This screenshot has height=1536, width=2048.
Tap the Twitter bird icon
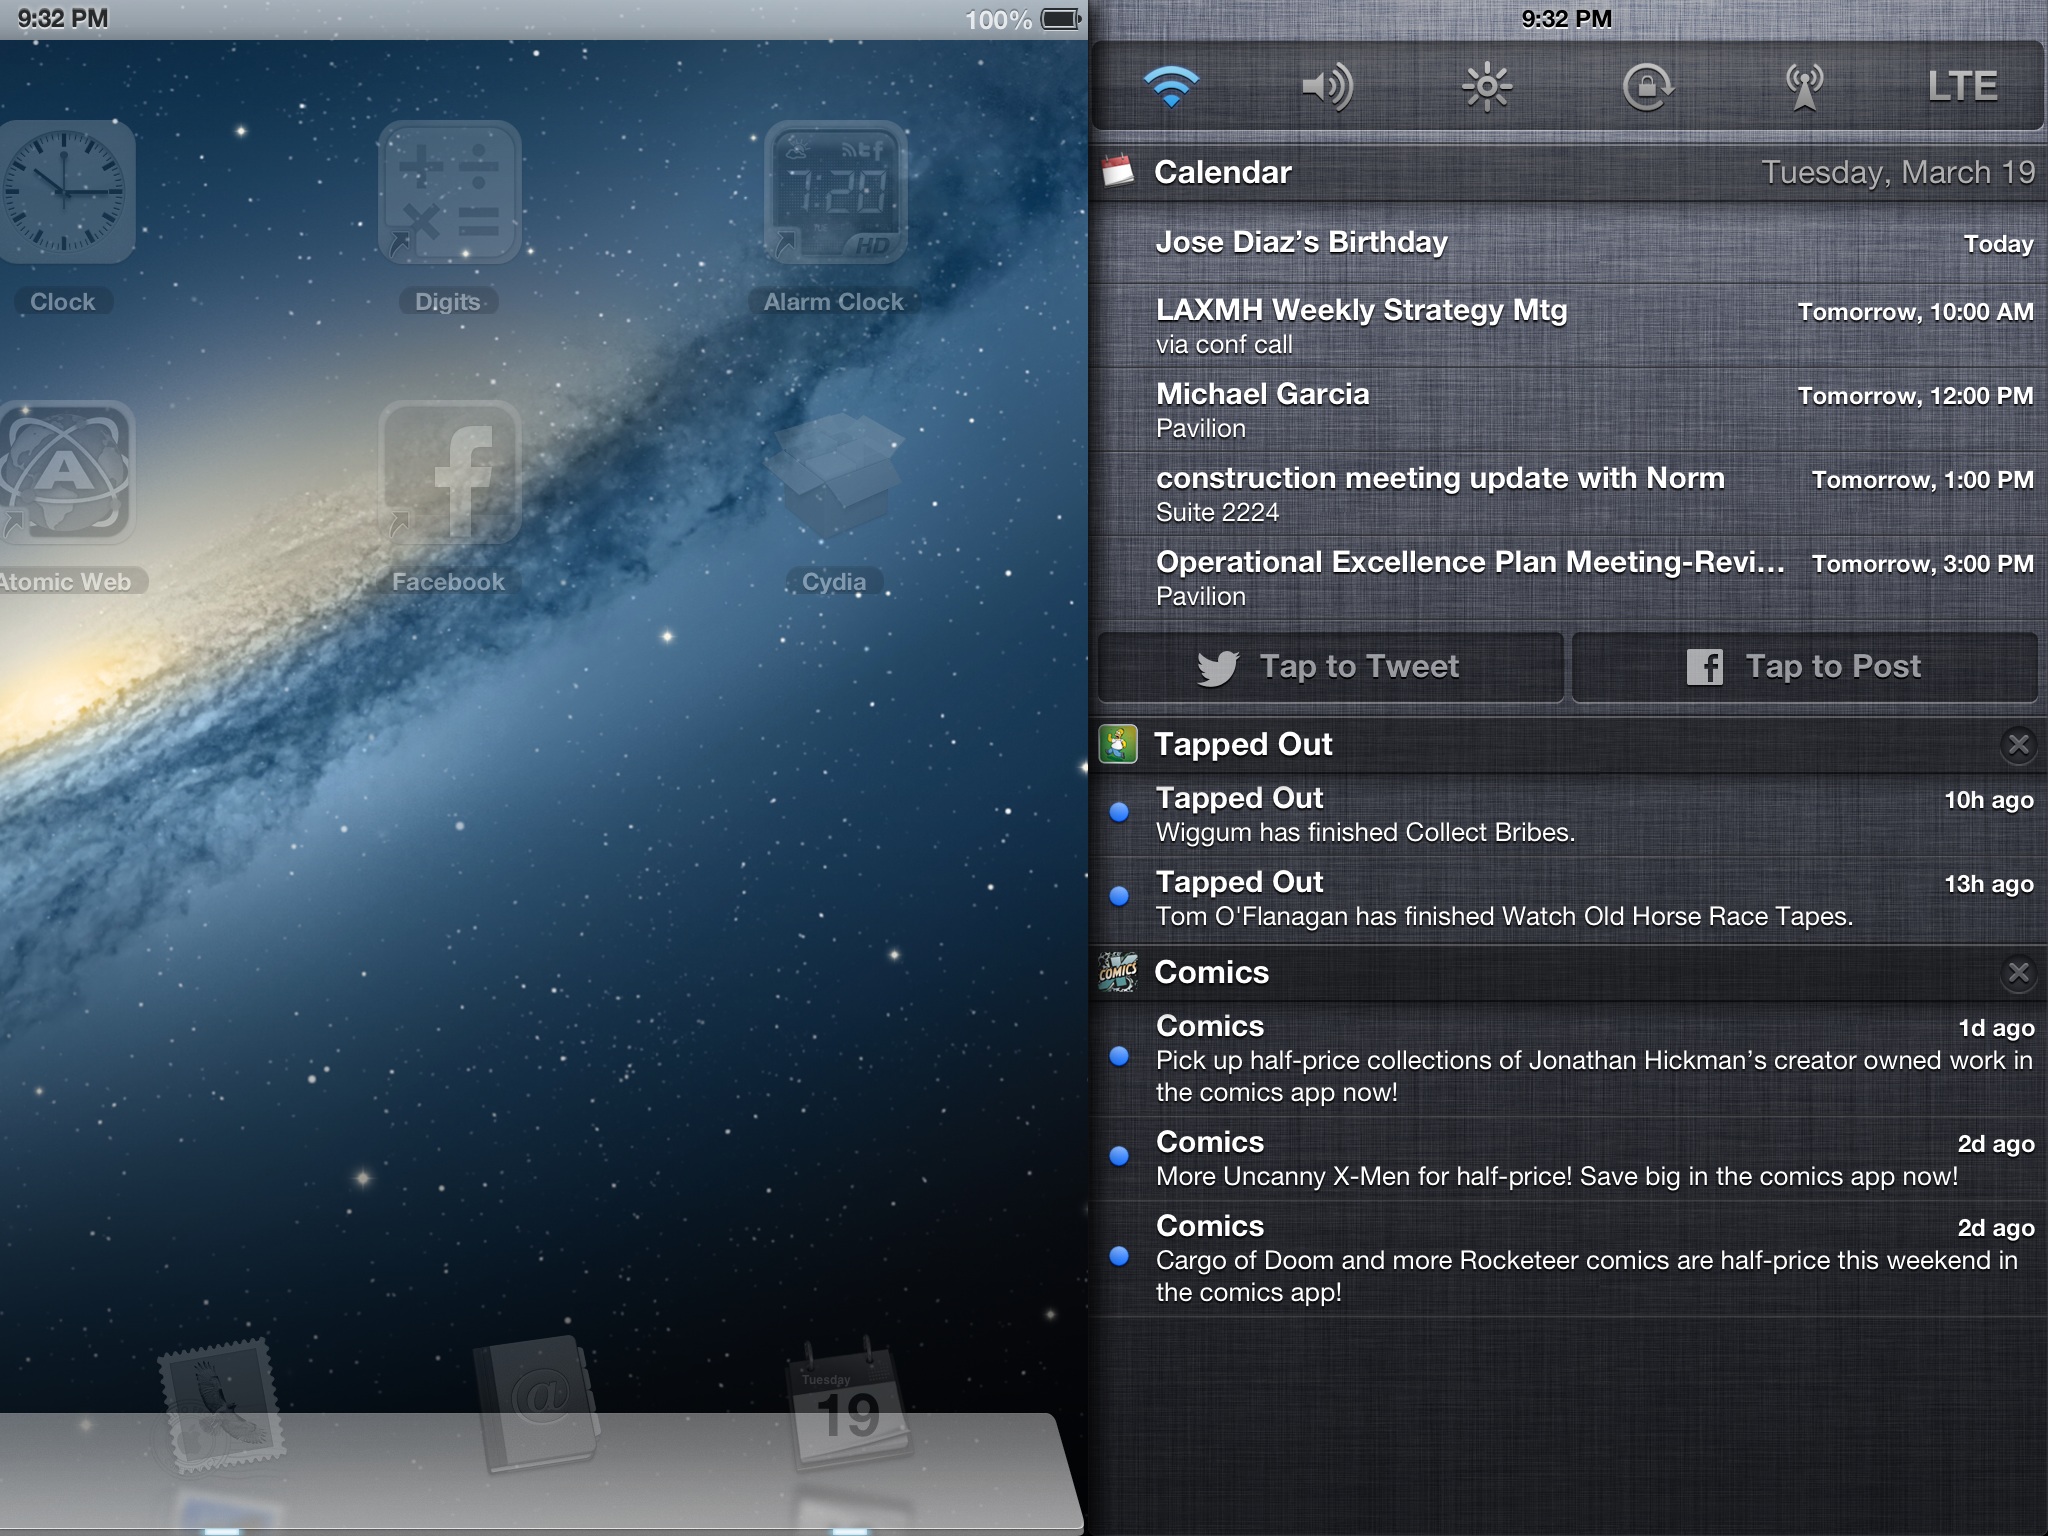click(1218, 667)
